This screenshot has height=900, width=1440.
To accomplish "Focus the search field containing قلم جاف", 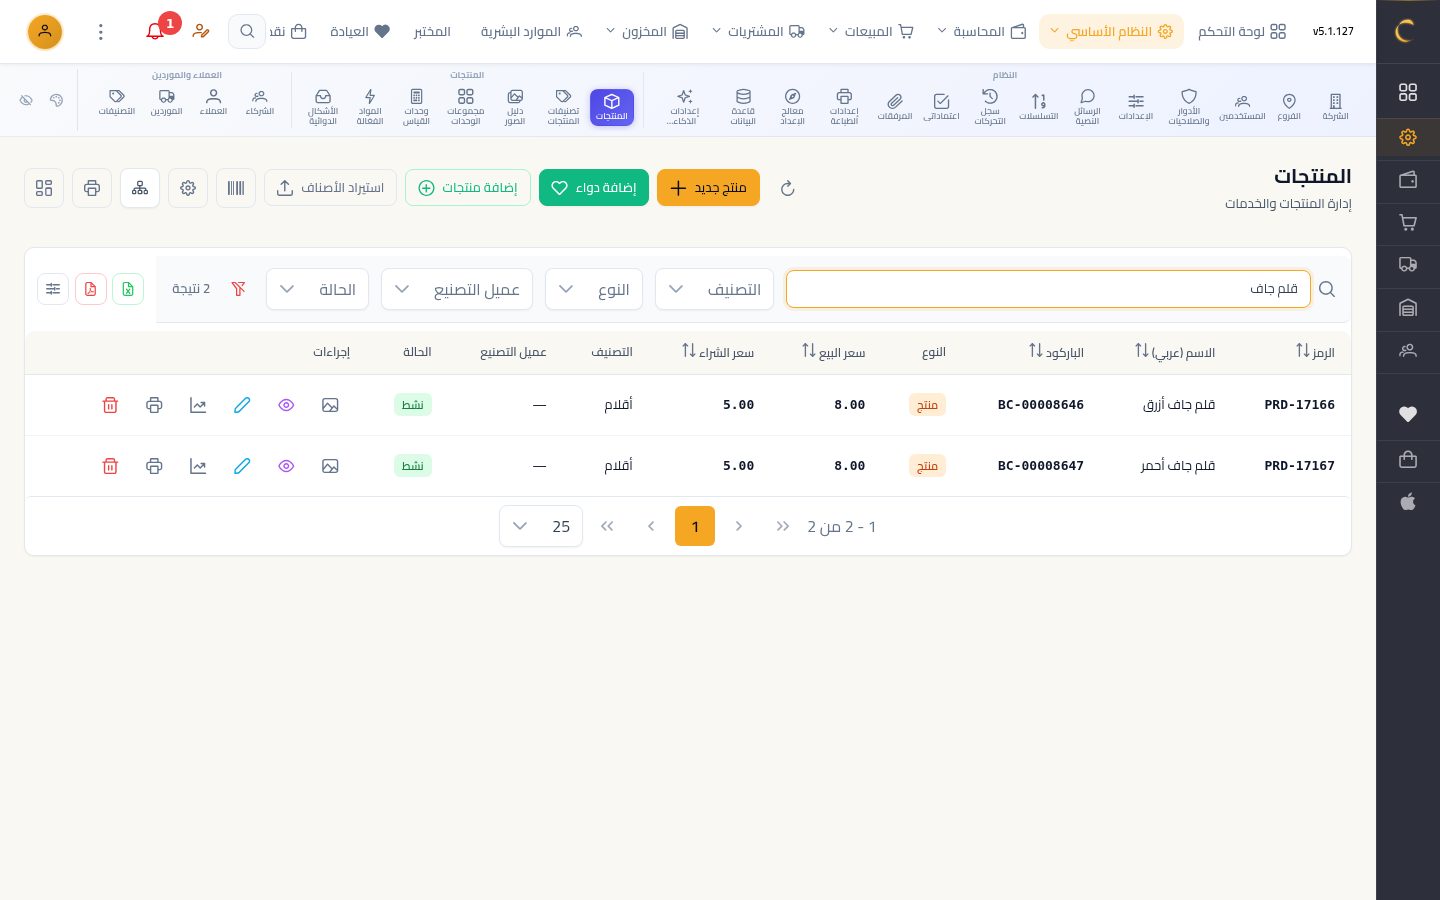I will 1048,289.
